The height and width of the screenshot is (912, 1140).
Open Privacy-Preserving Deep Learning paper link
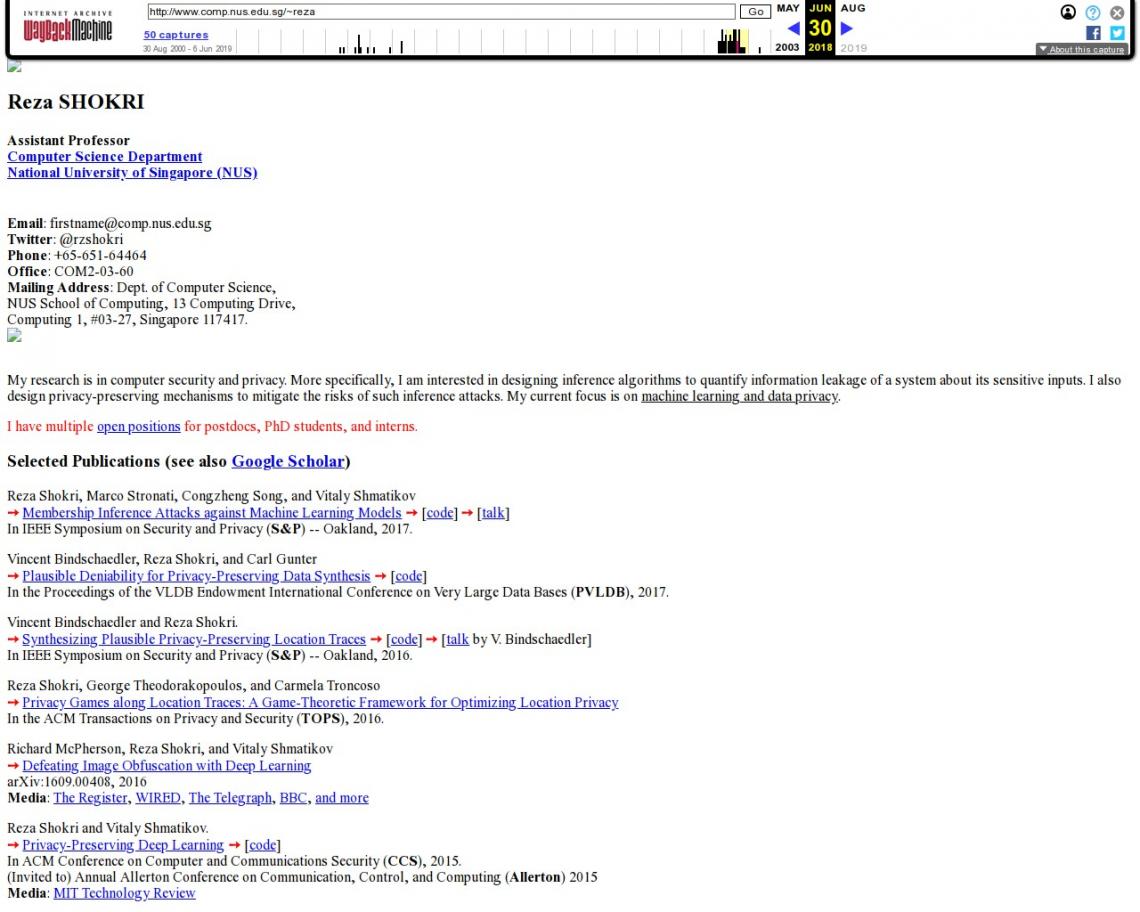click(x=123, y=845)
